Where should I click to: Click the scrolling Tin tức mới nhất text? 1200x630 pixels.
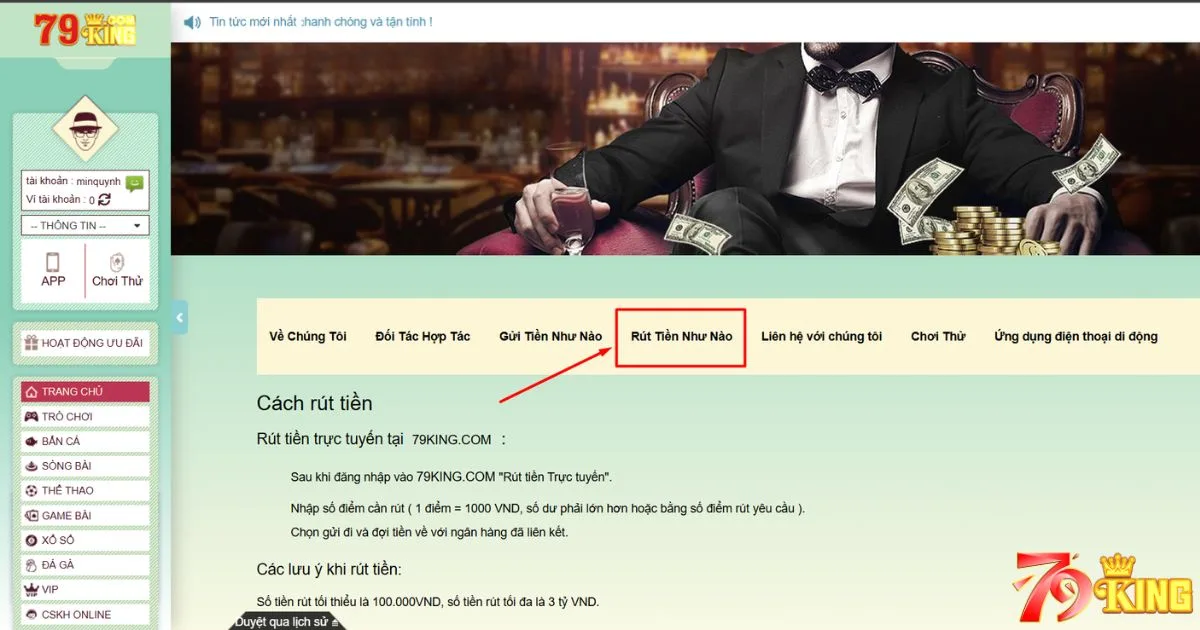[x=321, y=22]
